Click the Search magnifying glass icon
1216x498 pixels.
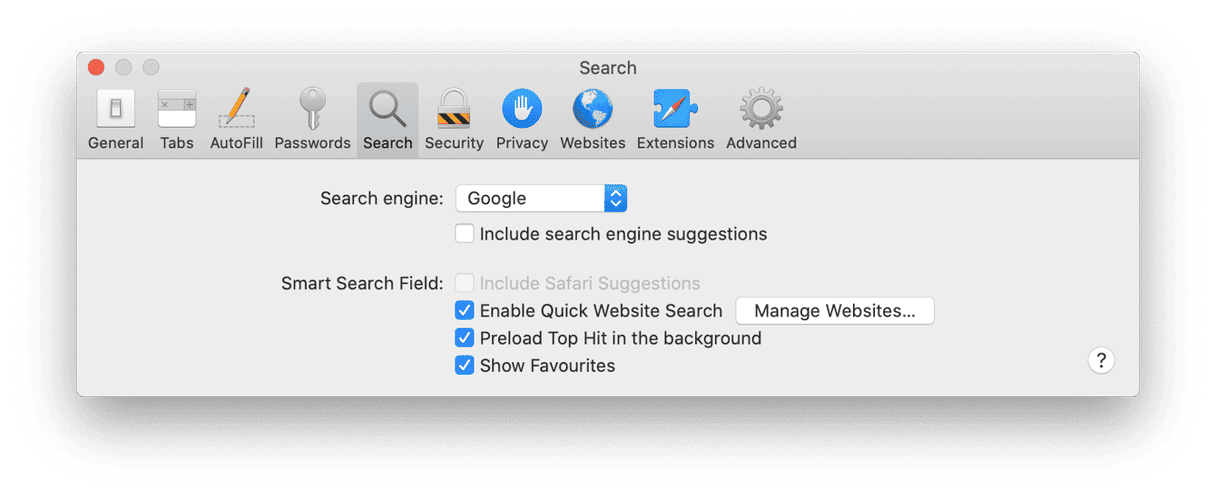click(387, 109)
